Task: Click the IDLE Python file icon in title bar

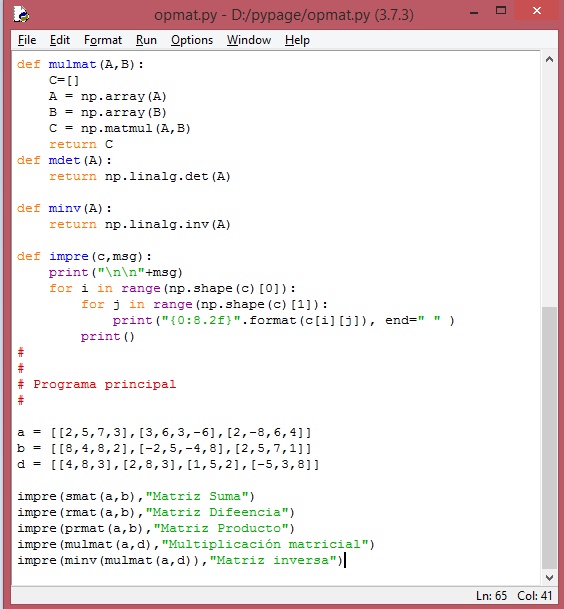Action: tap(21, 14)
